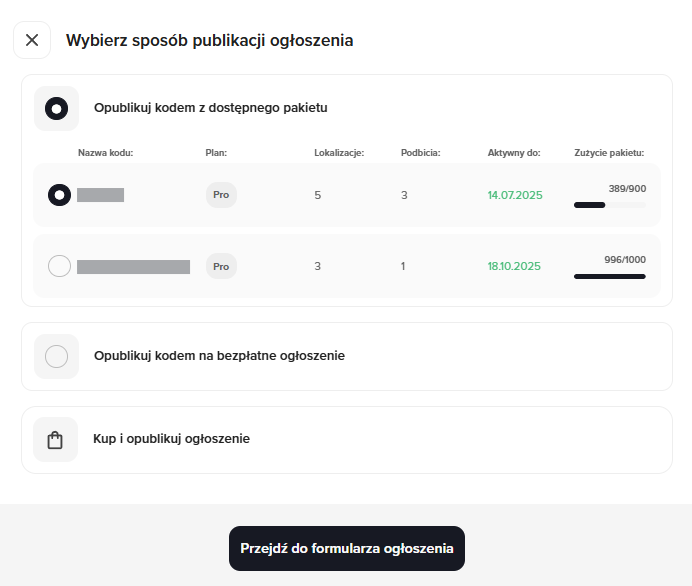Click 'Zużycie pakietu:' column header
The width and height of the screenshot is (692, 586).
tap(609, 153)
